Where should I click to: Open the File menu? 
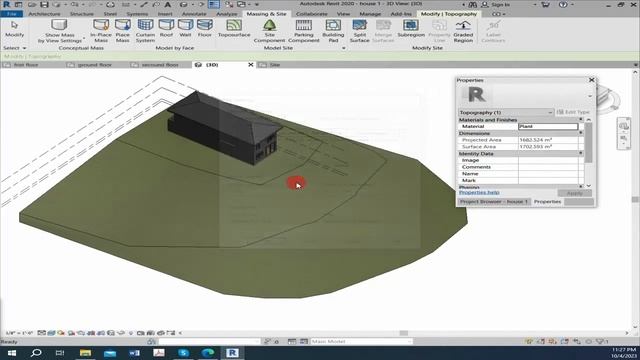coord(12,14)
